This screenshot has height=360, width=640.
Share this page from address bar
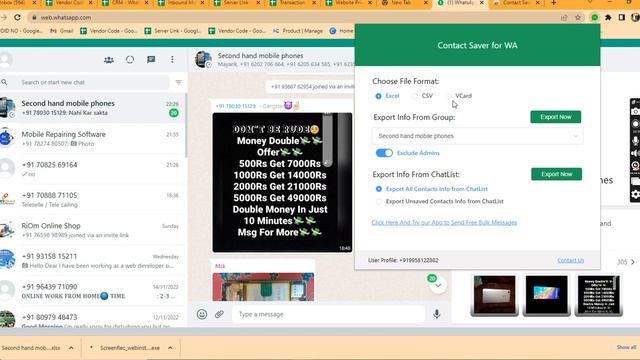click(x=564, y=18)
